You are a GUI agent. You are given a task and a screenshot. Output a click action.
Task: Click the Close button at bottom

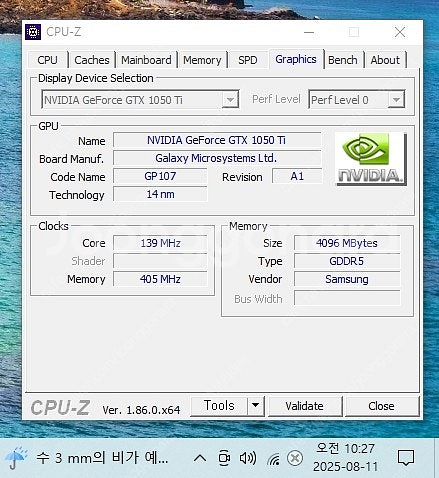[x=381, y=406]
